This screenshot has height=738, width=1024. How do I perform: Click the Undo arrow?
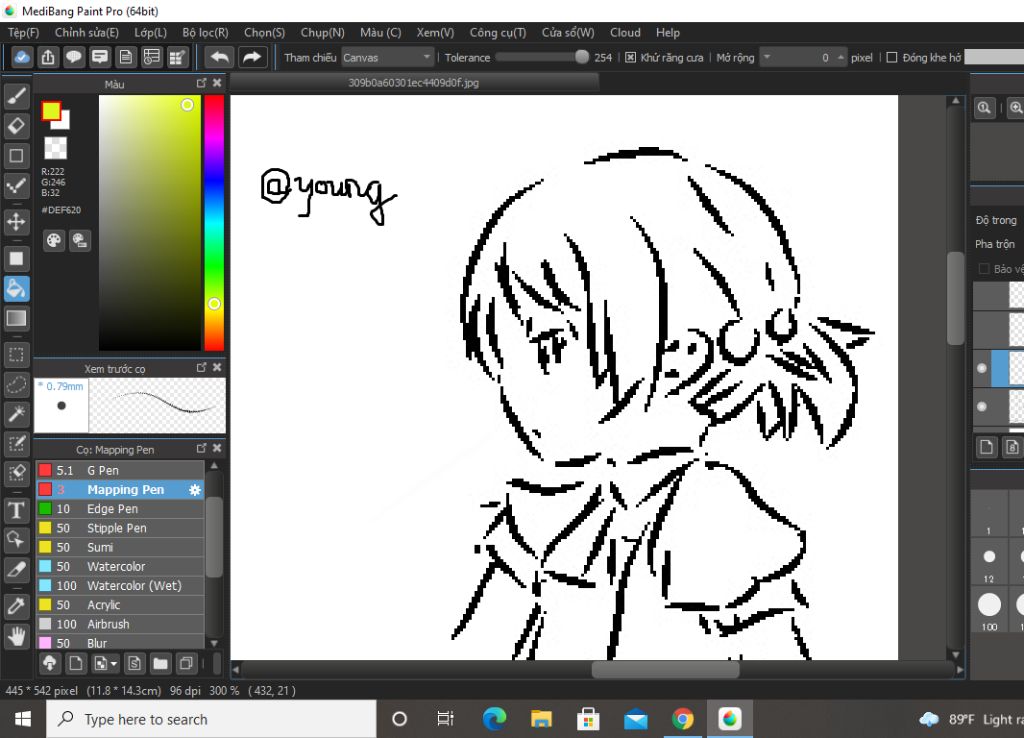[x=219, y=57]
